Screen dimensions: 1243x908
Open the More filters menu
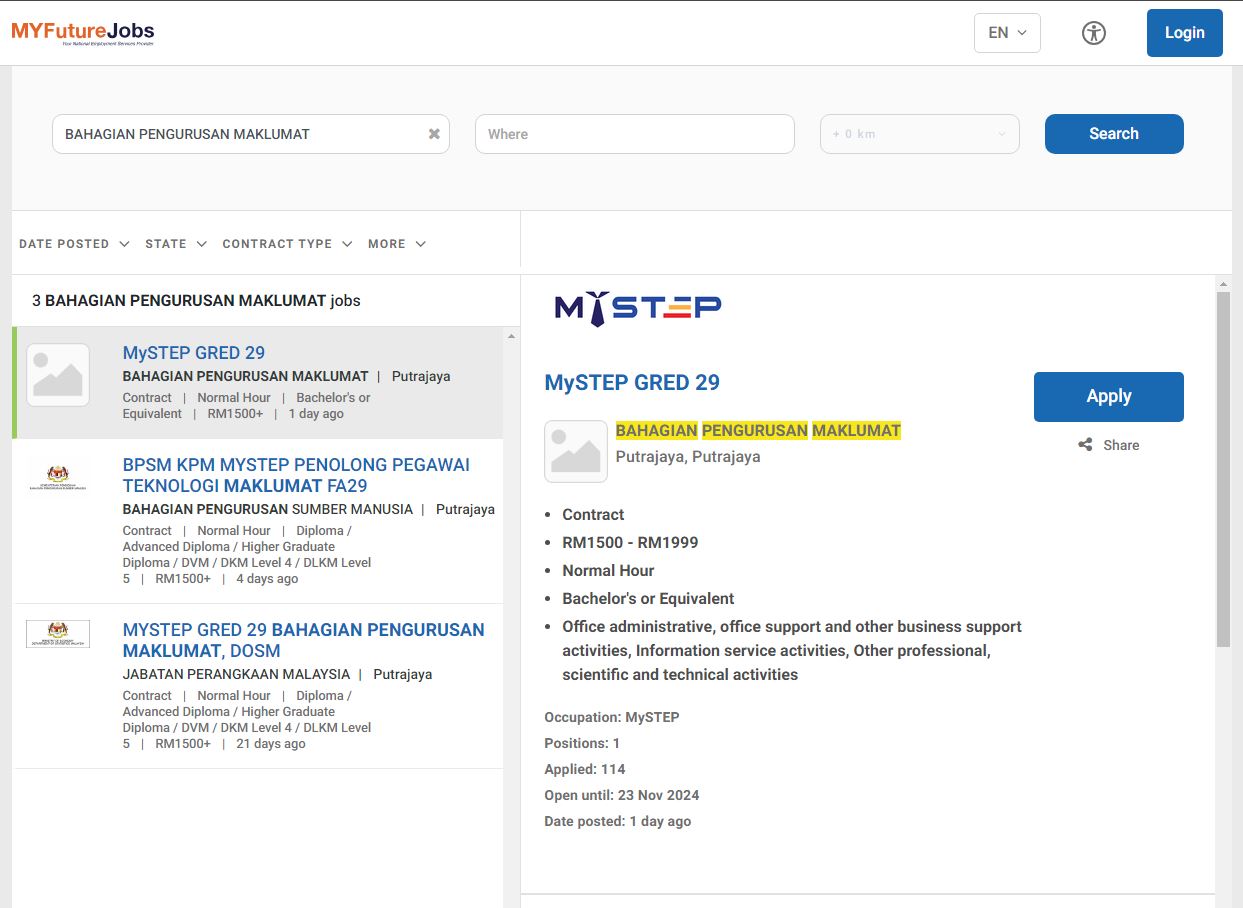pos(397,244)
